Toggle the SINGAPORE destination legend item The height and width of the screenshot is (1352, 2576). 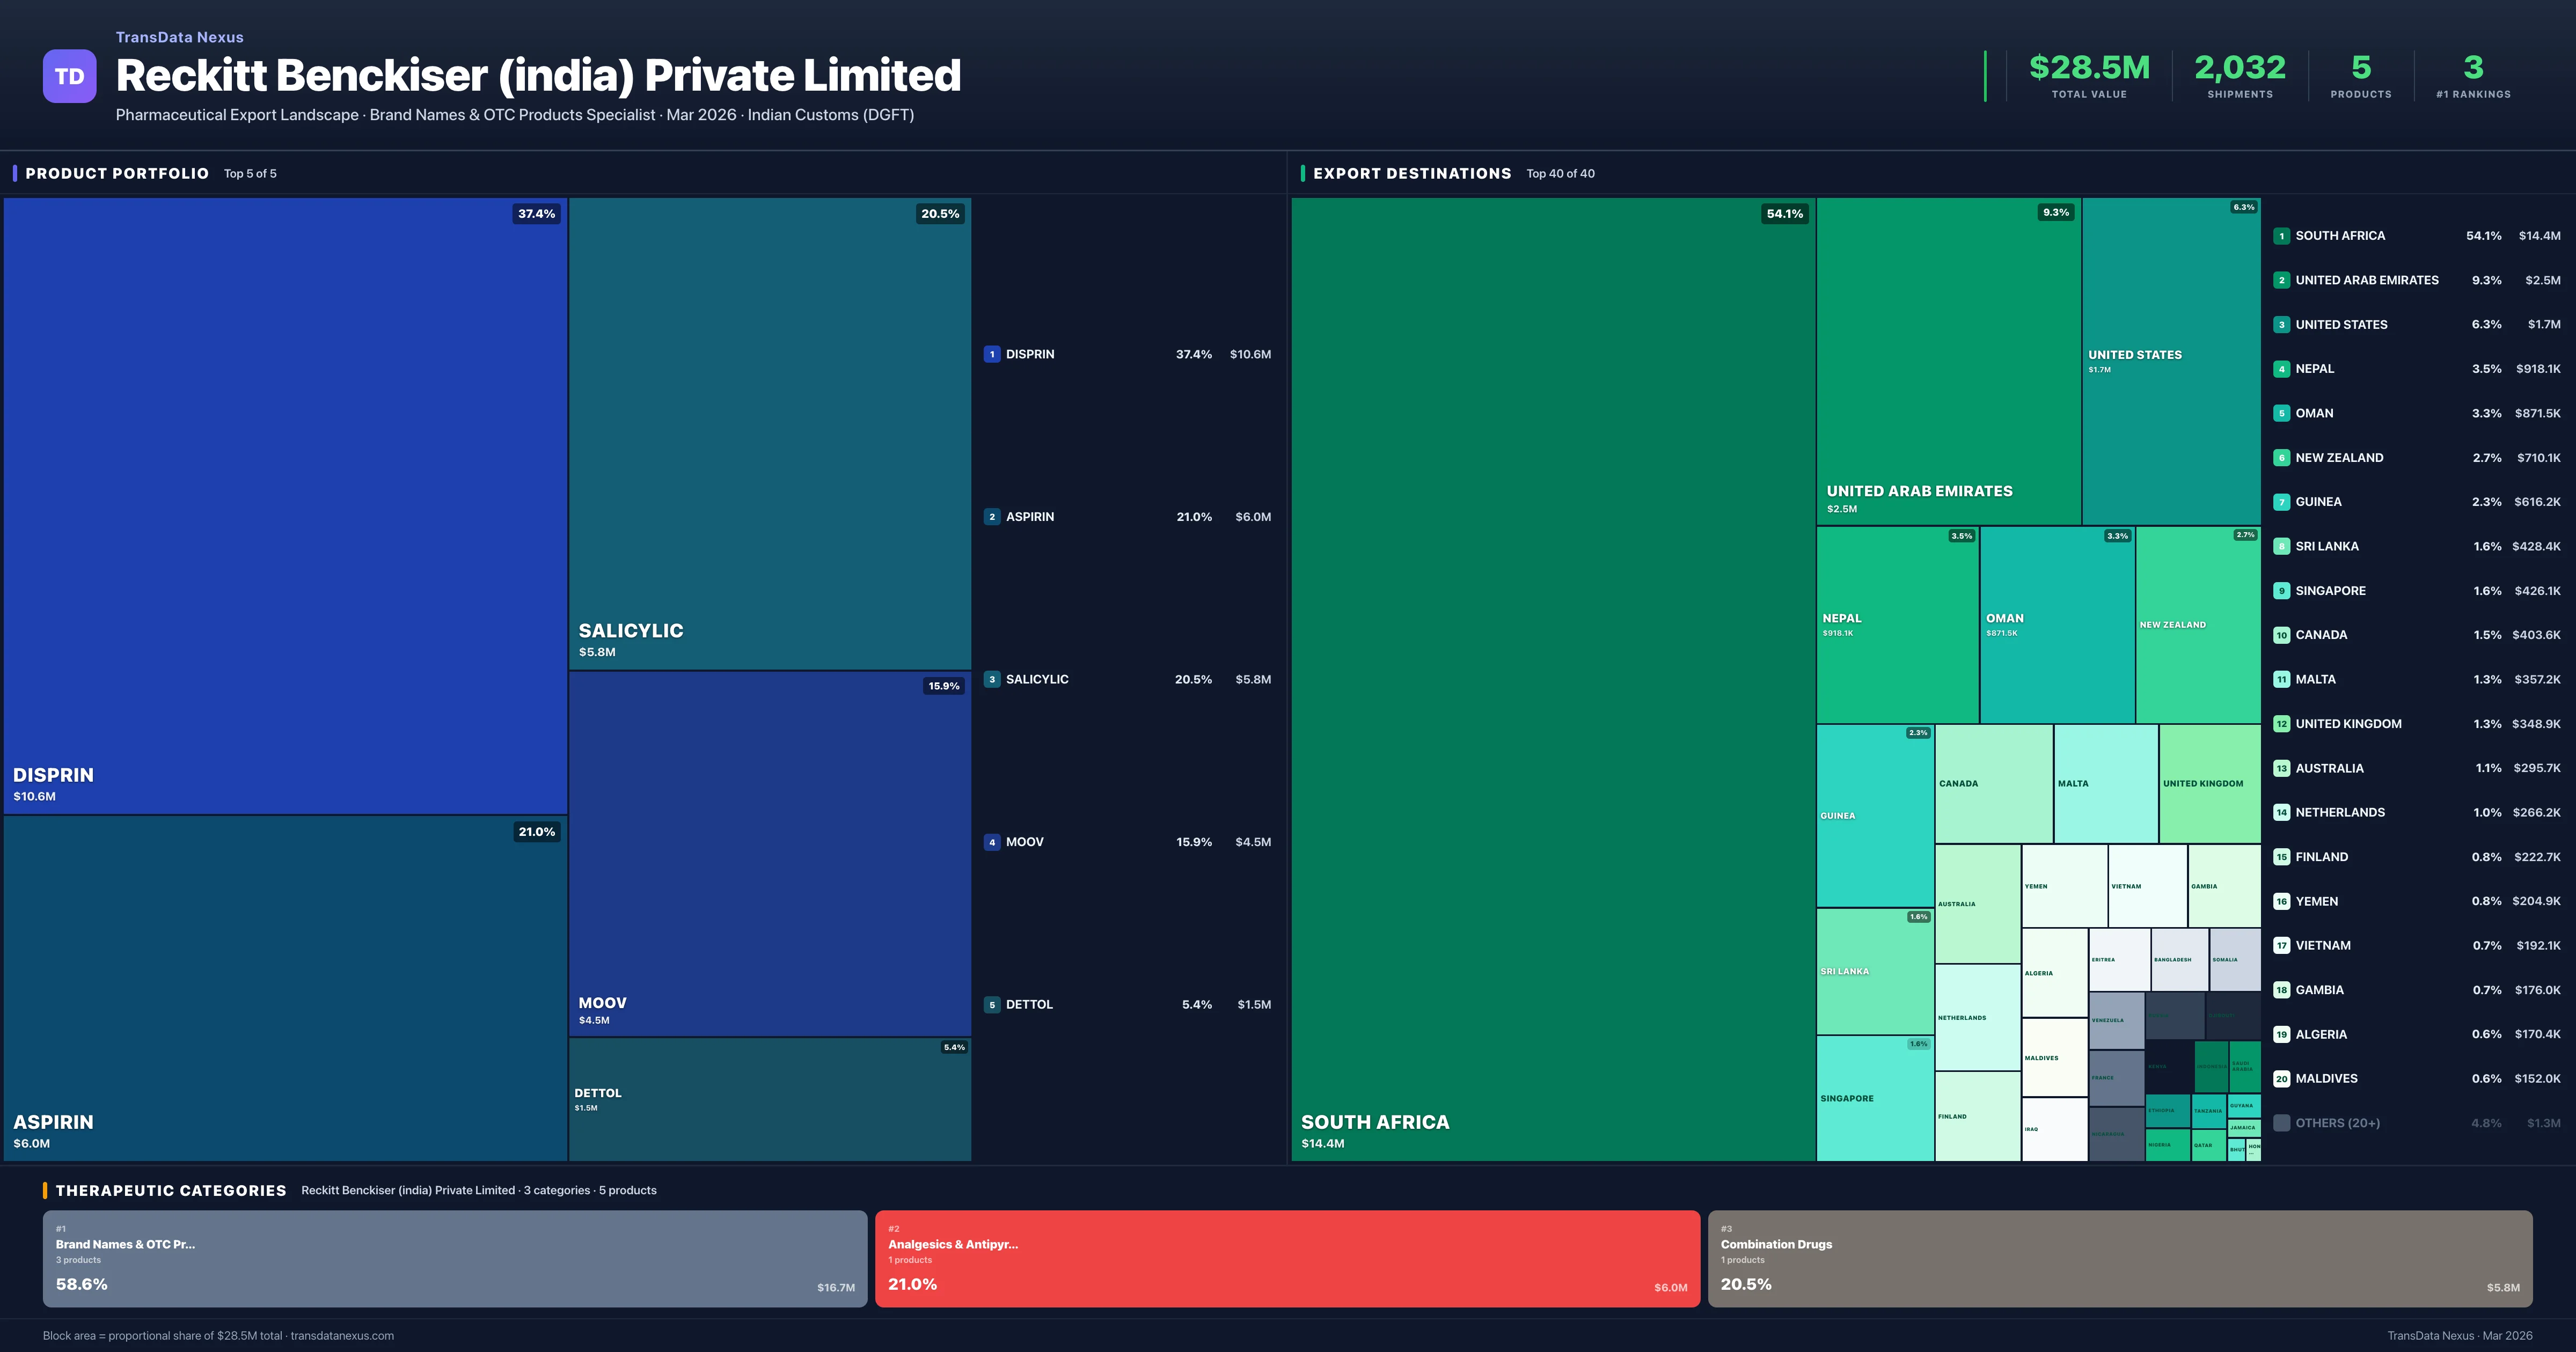pyautogui.click(x=2330, y=590)
